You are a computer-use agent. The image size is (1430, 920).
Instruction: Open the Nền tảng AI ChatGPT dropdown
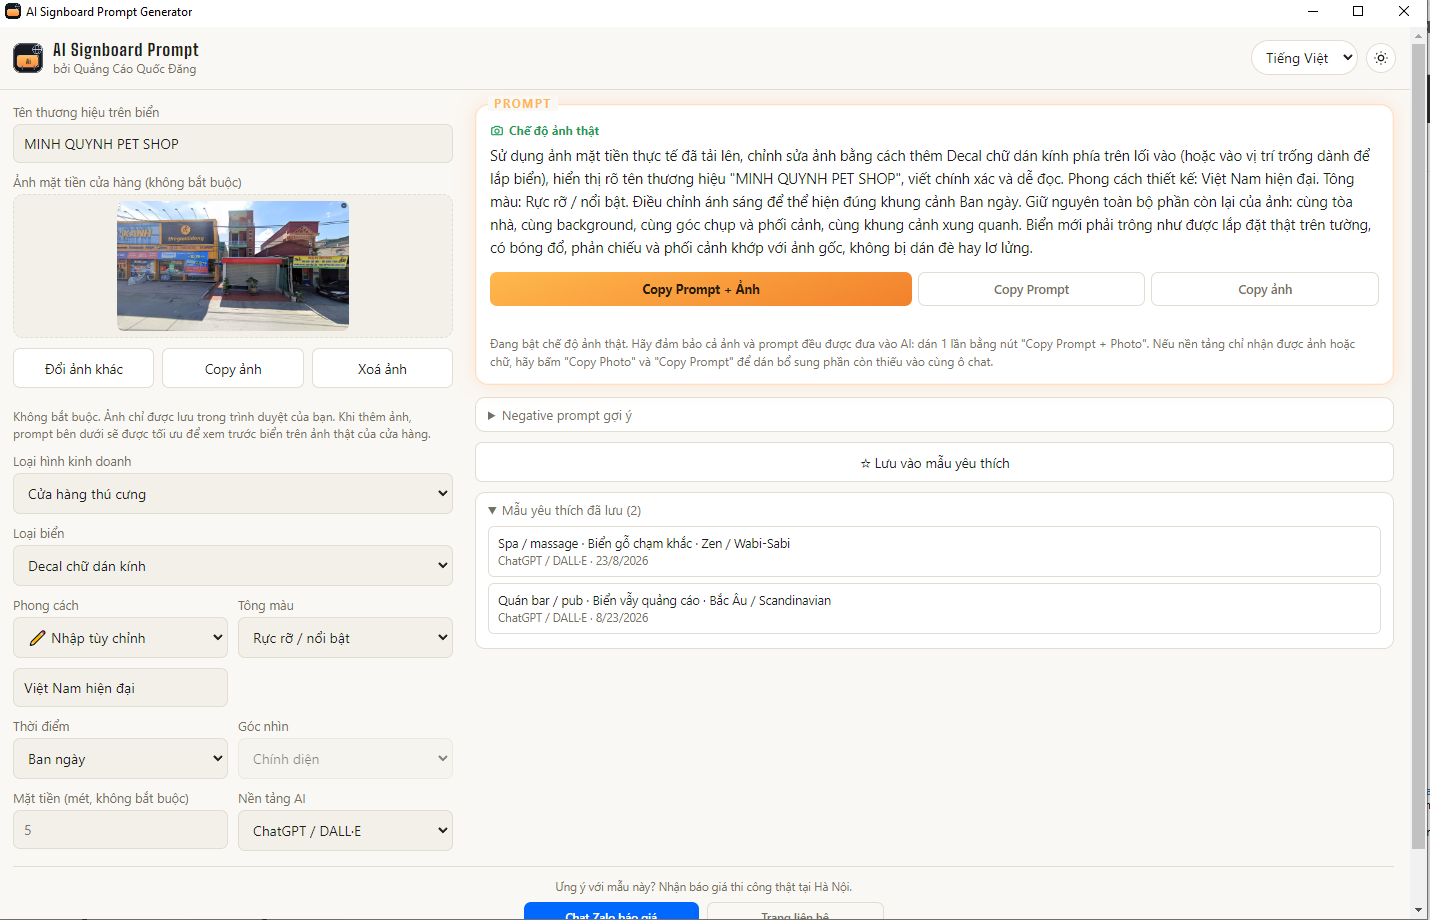(345, 831)
